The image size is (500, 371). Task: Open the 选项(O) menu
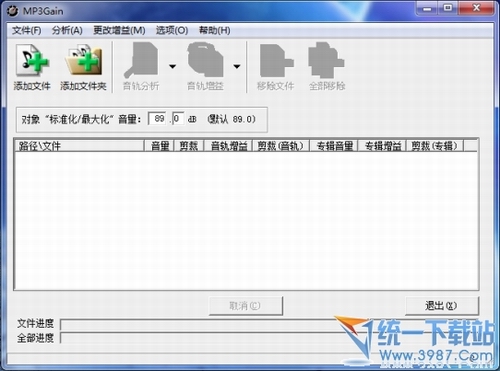click(172, 30)
